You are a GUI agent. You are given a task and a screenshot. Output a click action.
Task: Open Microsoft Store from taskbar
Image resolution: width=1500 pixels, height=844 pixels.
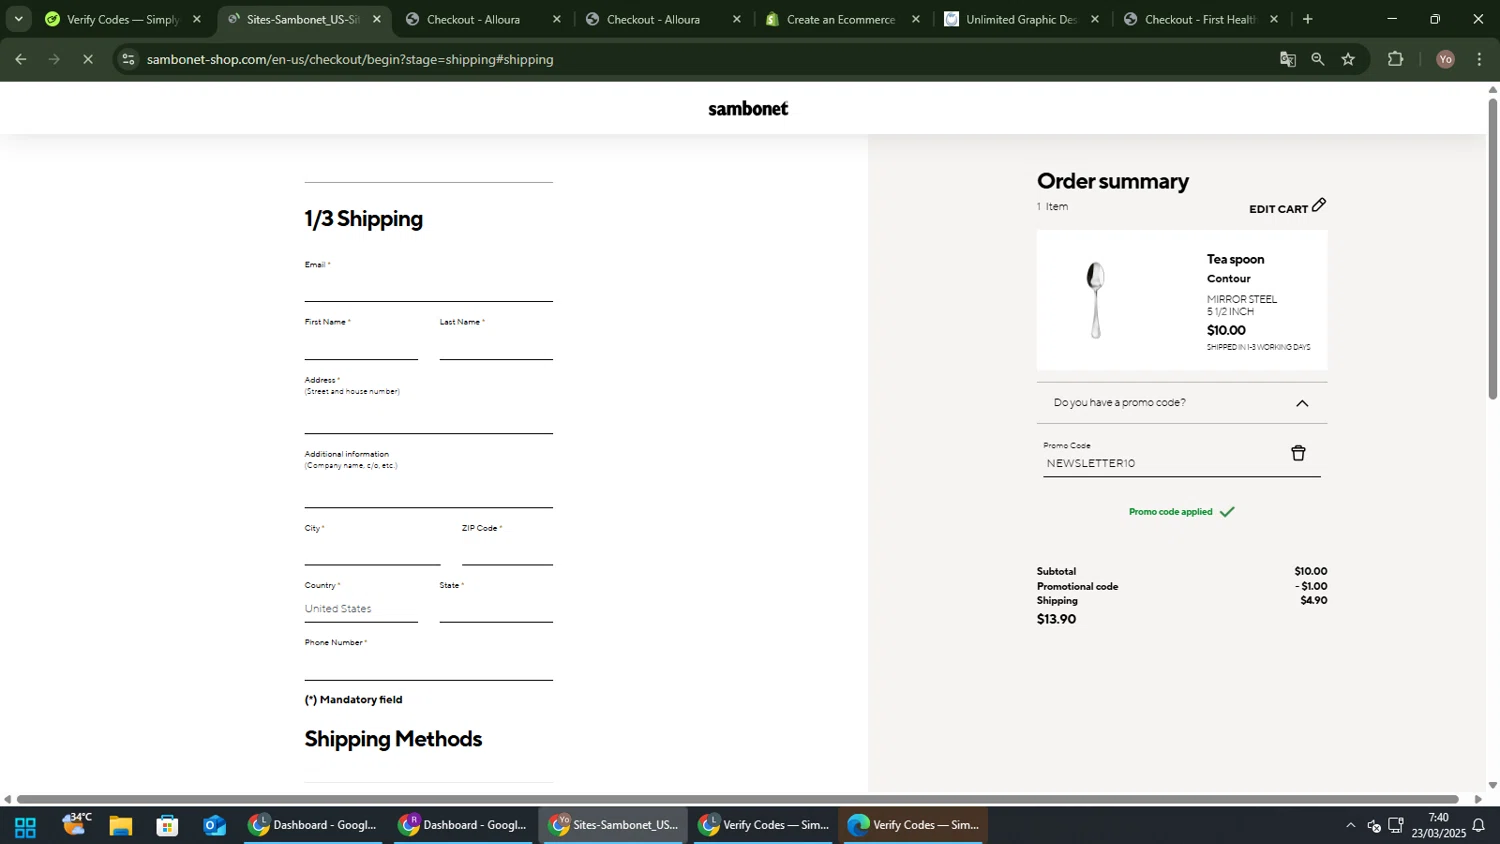[167, 826]
